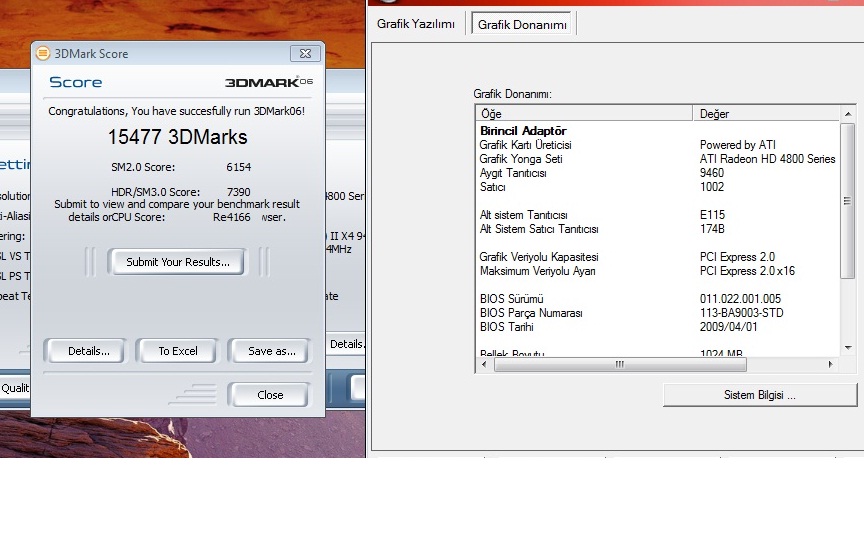This screenshot has height=540, width=864.
Task: Click vertical scrollbar up arrow in hardware list
Action: click(x=847, y=114)
